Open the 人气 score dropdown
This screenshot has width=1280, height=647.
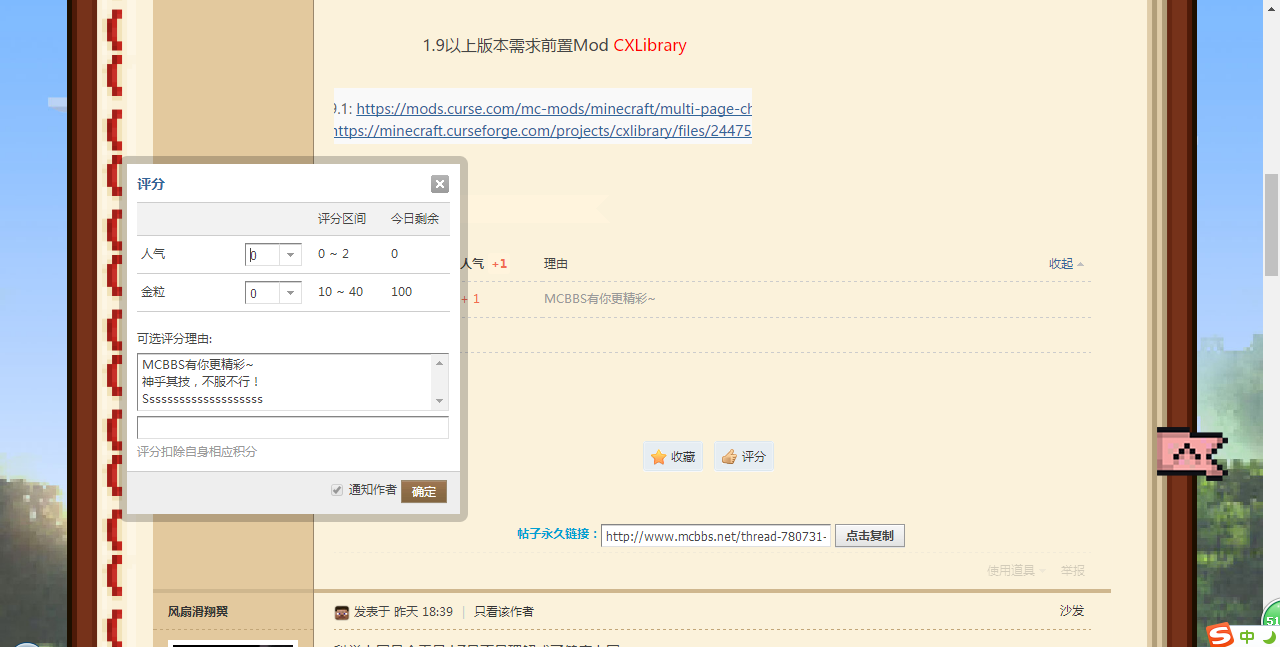point(291,255)
